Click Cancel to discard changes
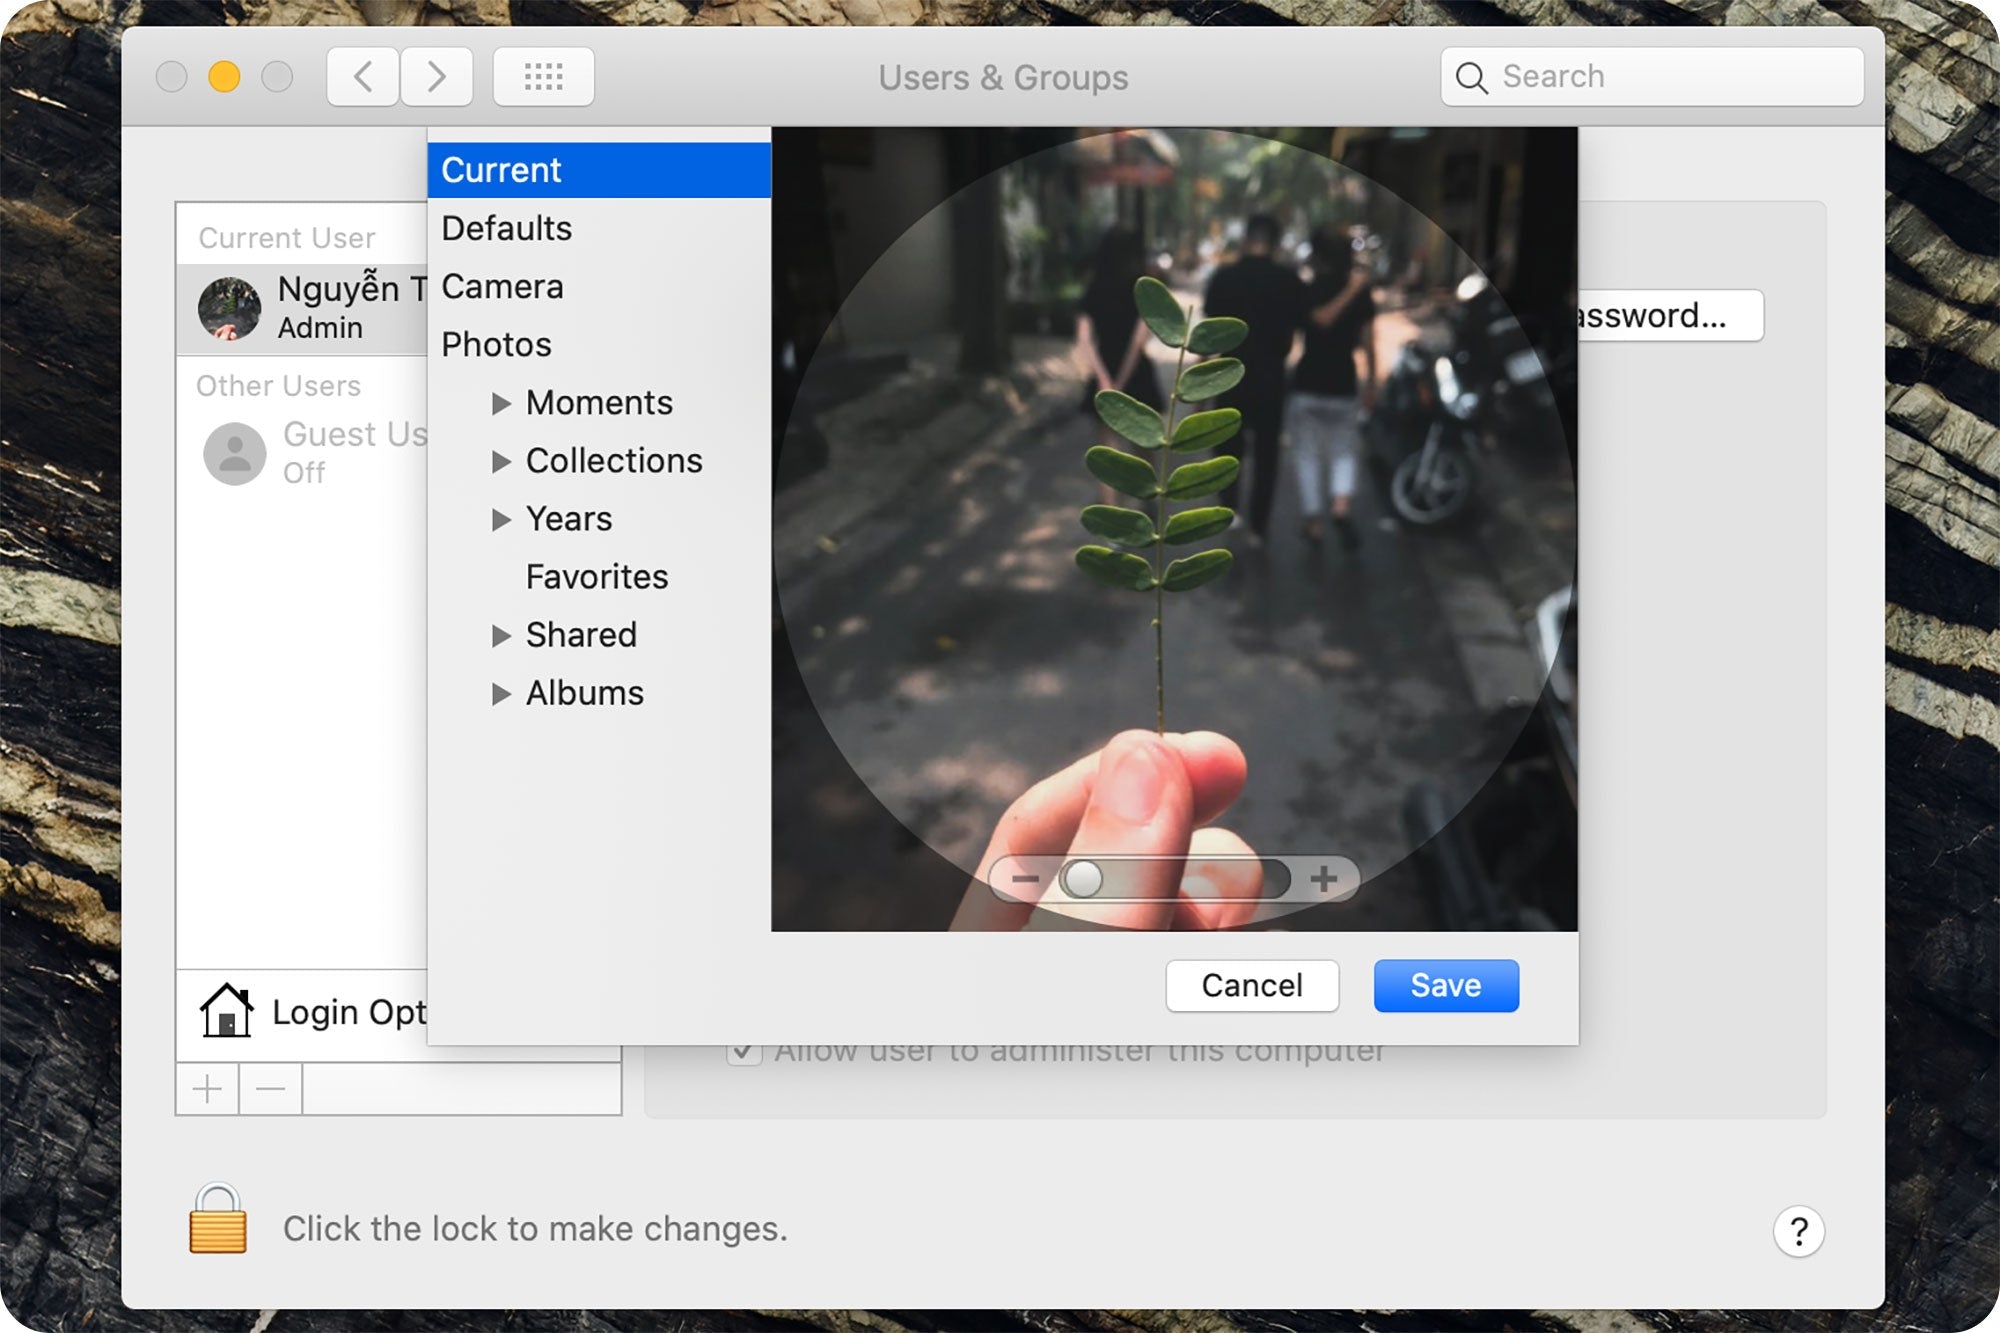Image resolution: width=2000 pixels, height=1333 pixels. click(1254, 985)
